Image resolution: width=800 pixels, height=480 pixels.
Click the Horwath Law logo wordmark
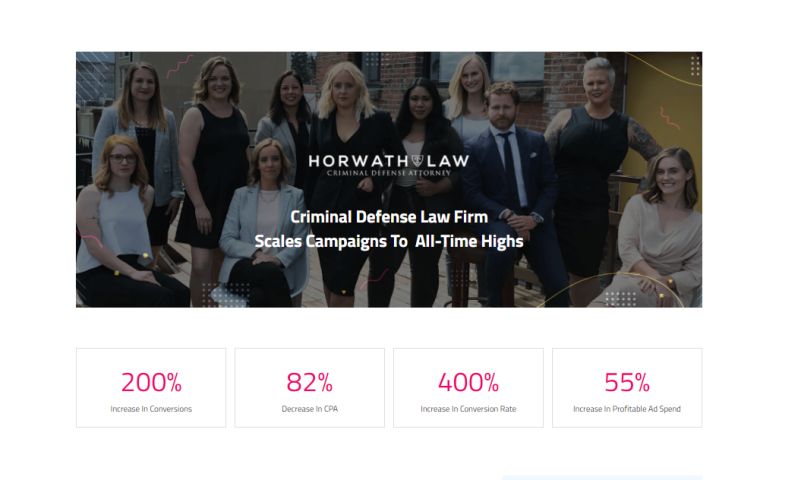[x=388, y=161]
